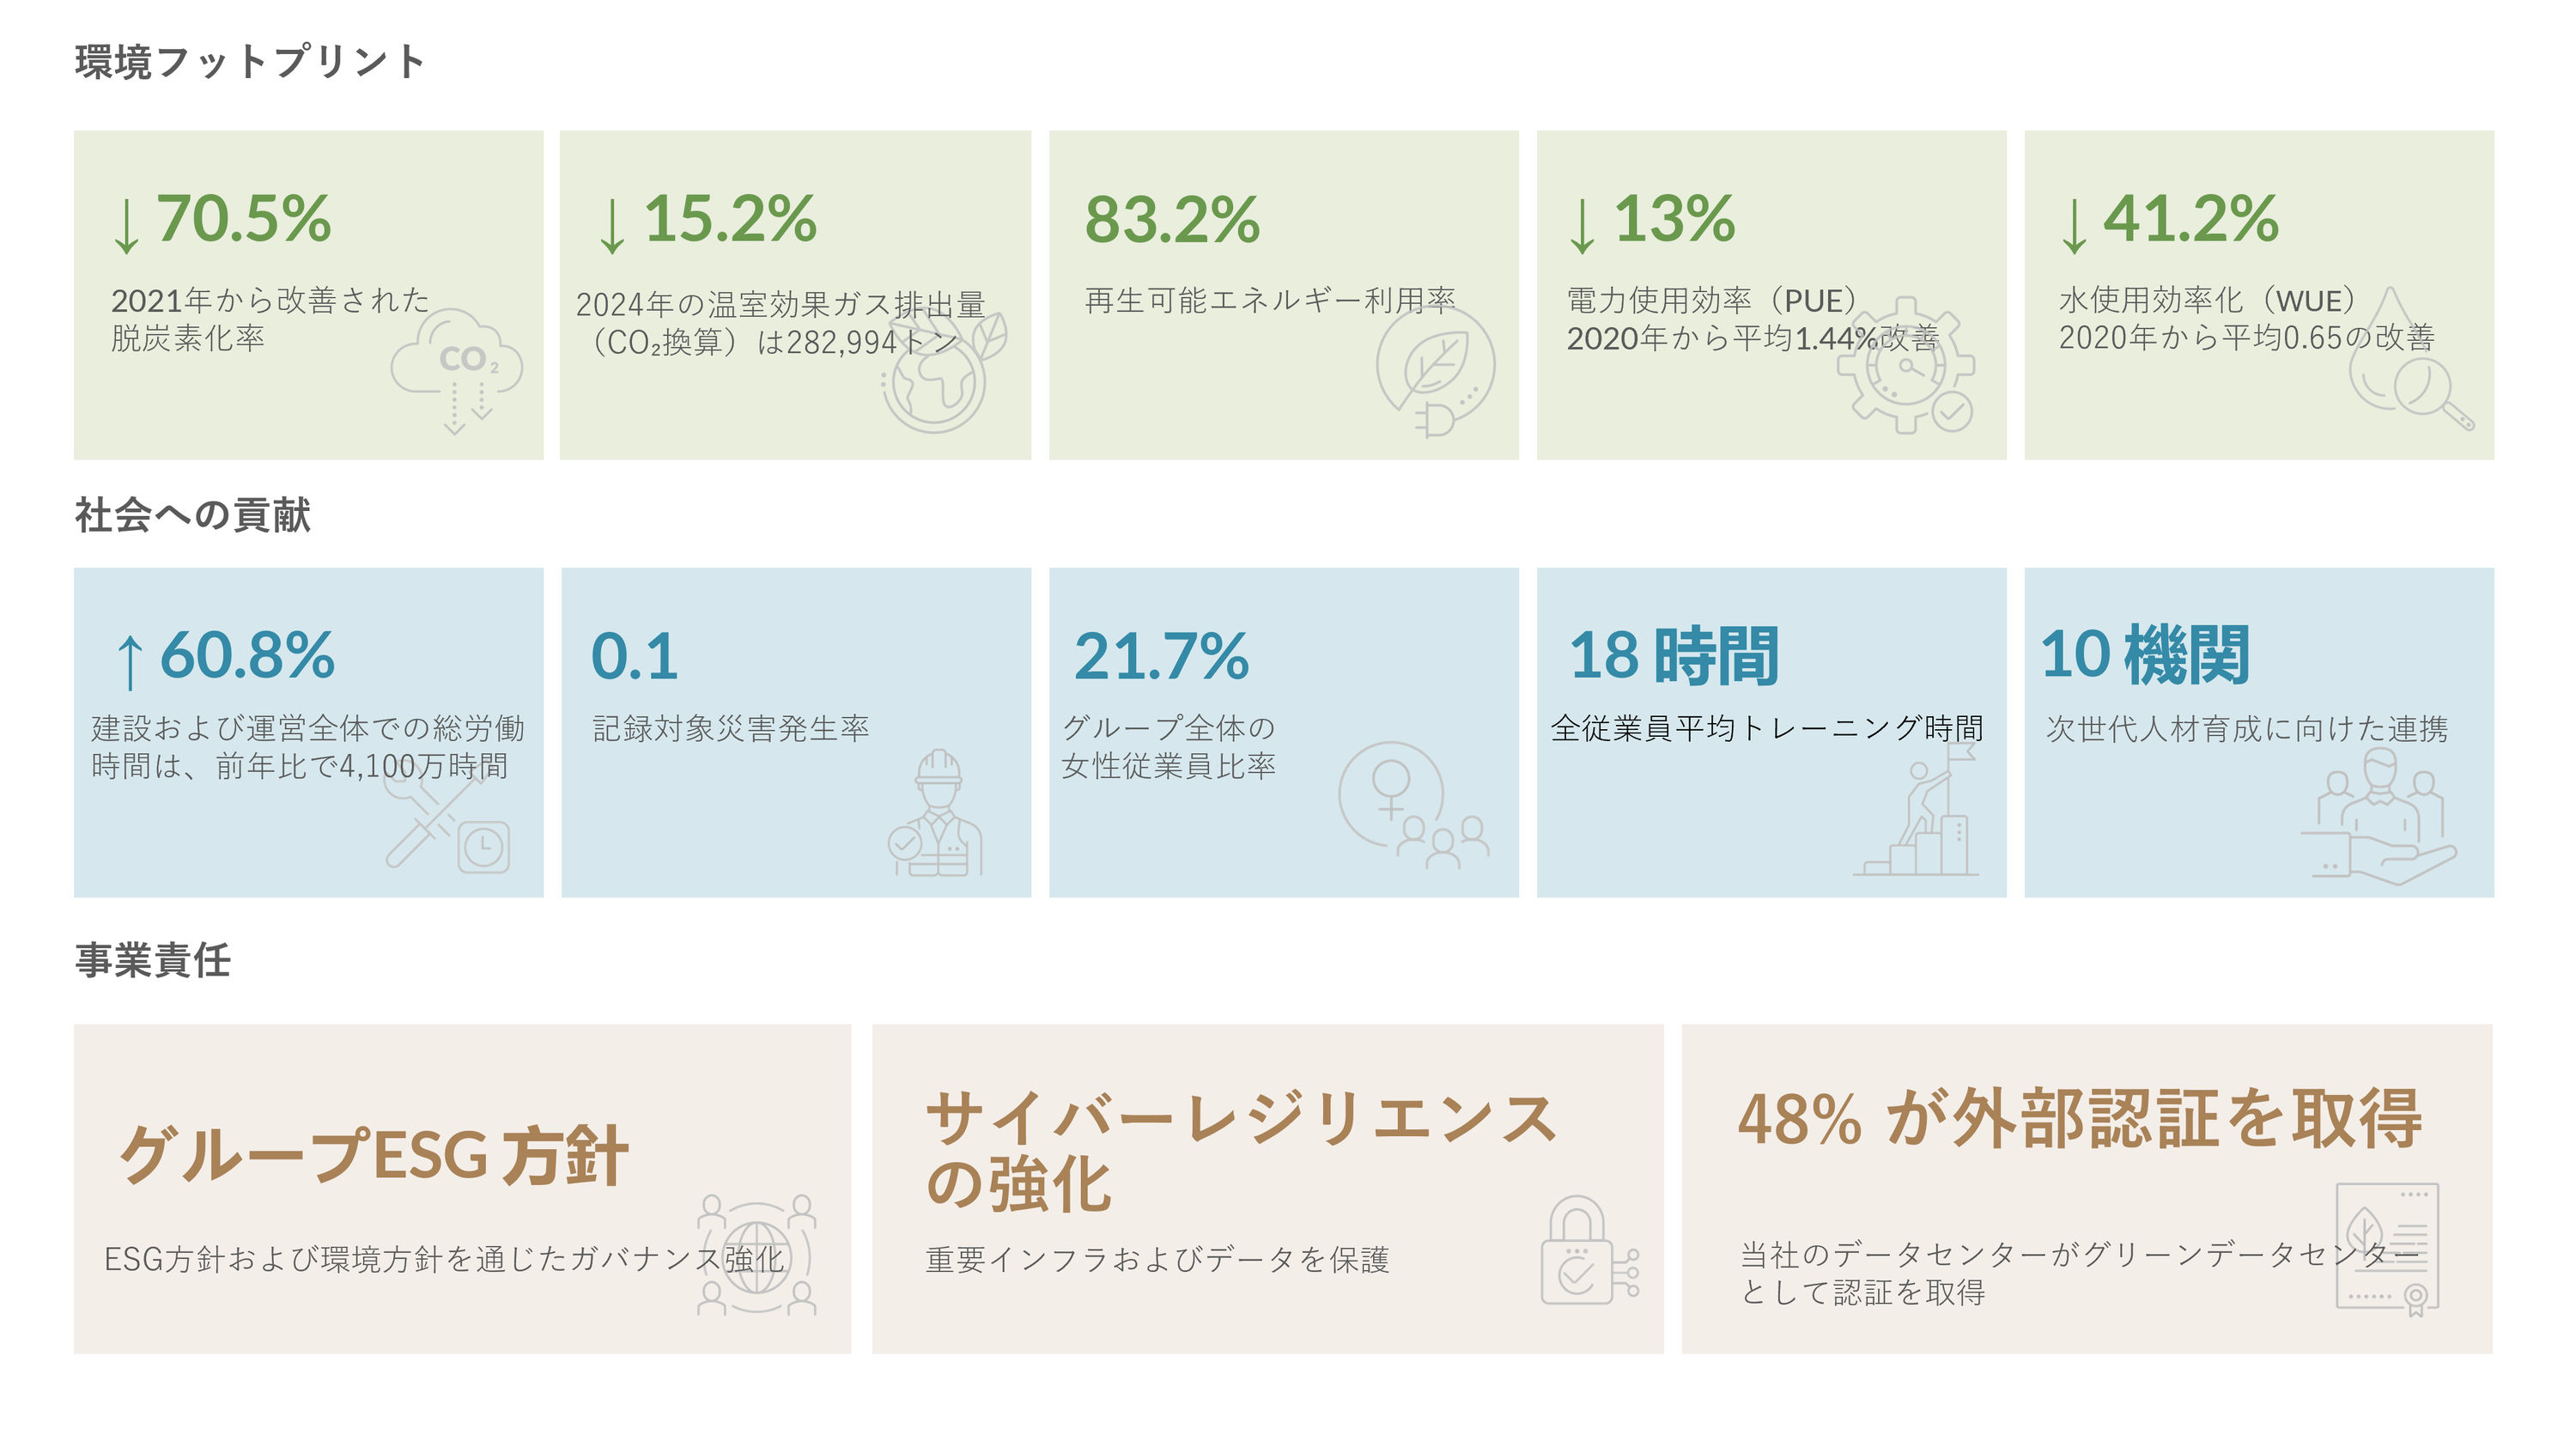Click the globe governance people icon

pyautogui.click(x=757, y=1255)
